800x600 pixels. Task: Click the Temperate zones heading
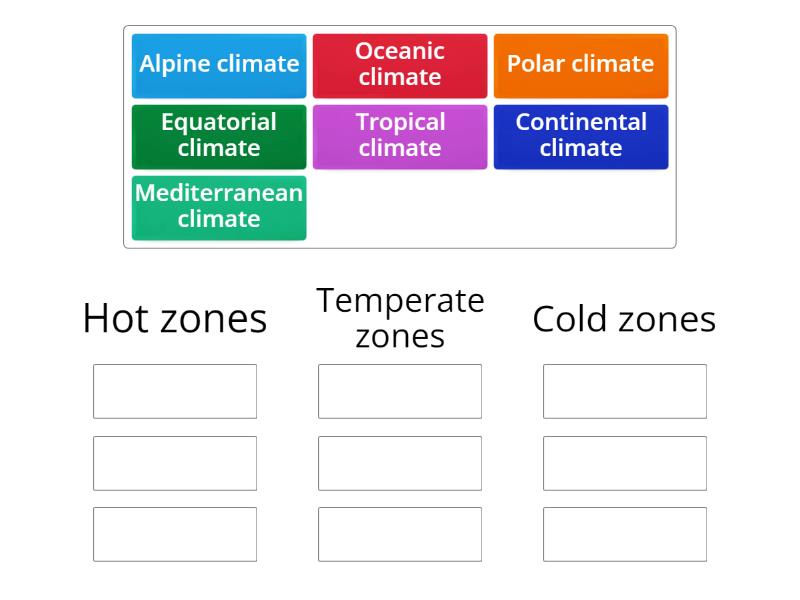click(x=400, y=318)
